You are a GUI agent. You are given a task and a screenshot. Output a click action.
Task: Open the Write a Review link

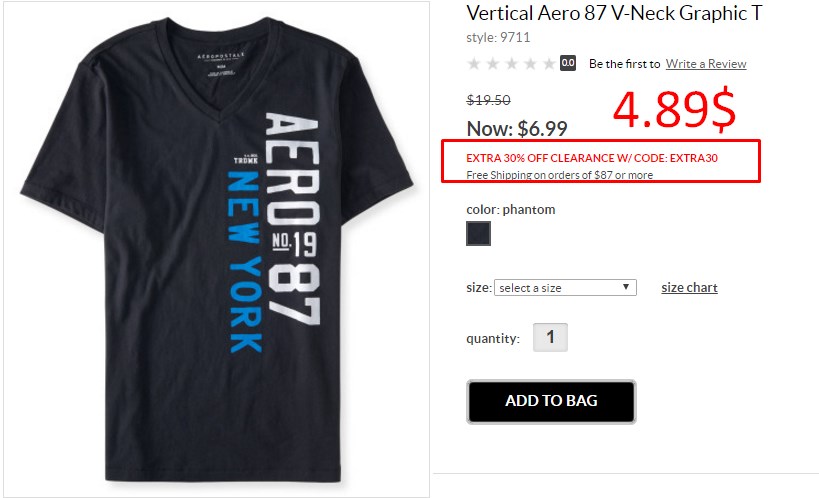pyautogui.click(x=706, y=64)
